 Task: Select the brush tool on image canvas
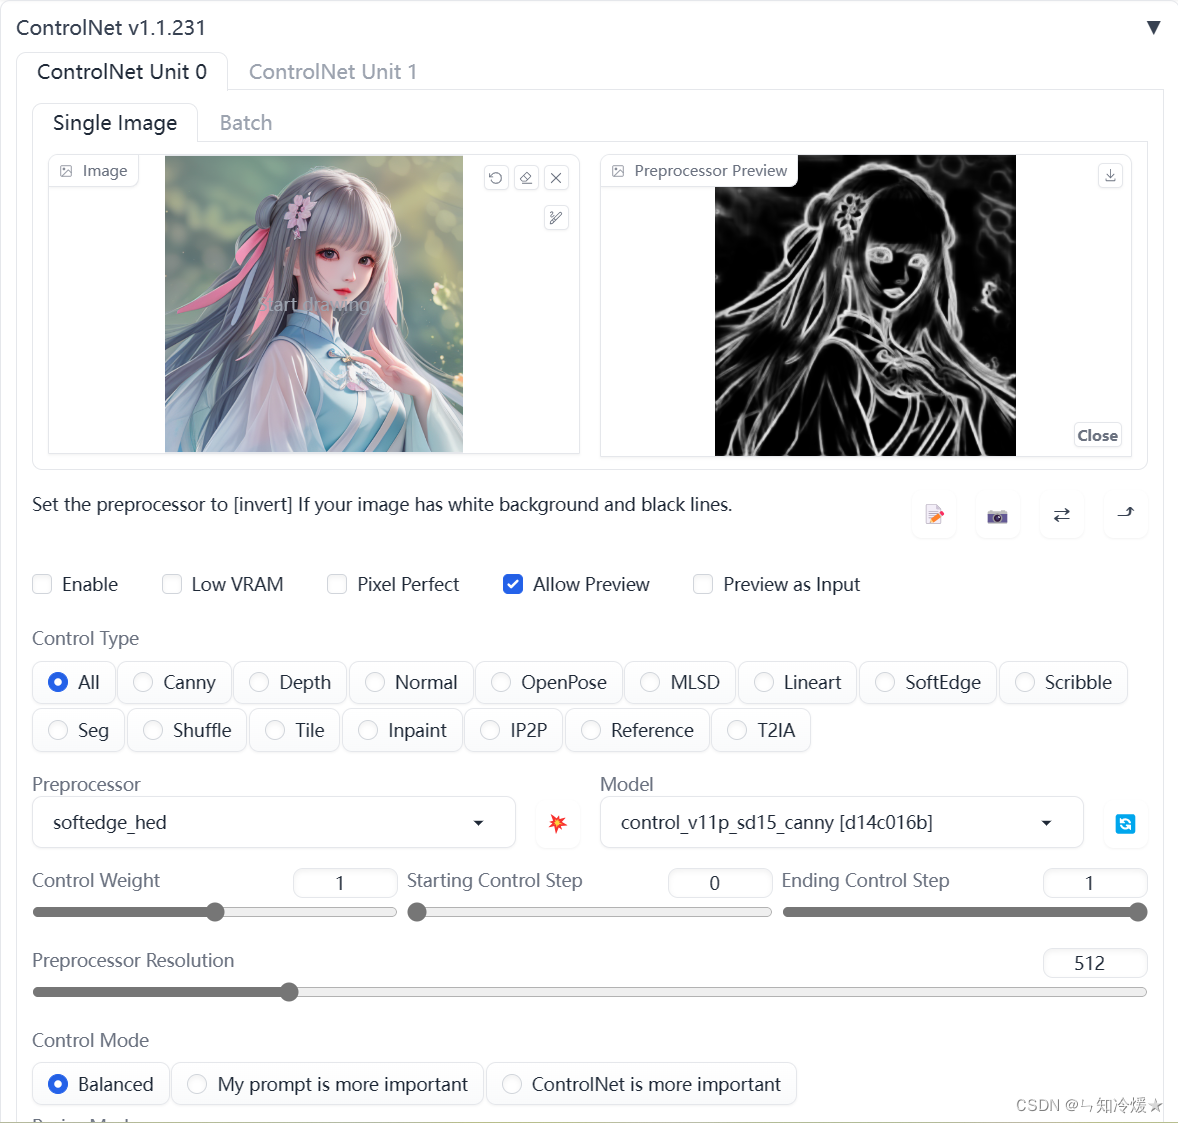point(556,218)
